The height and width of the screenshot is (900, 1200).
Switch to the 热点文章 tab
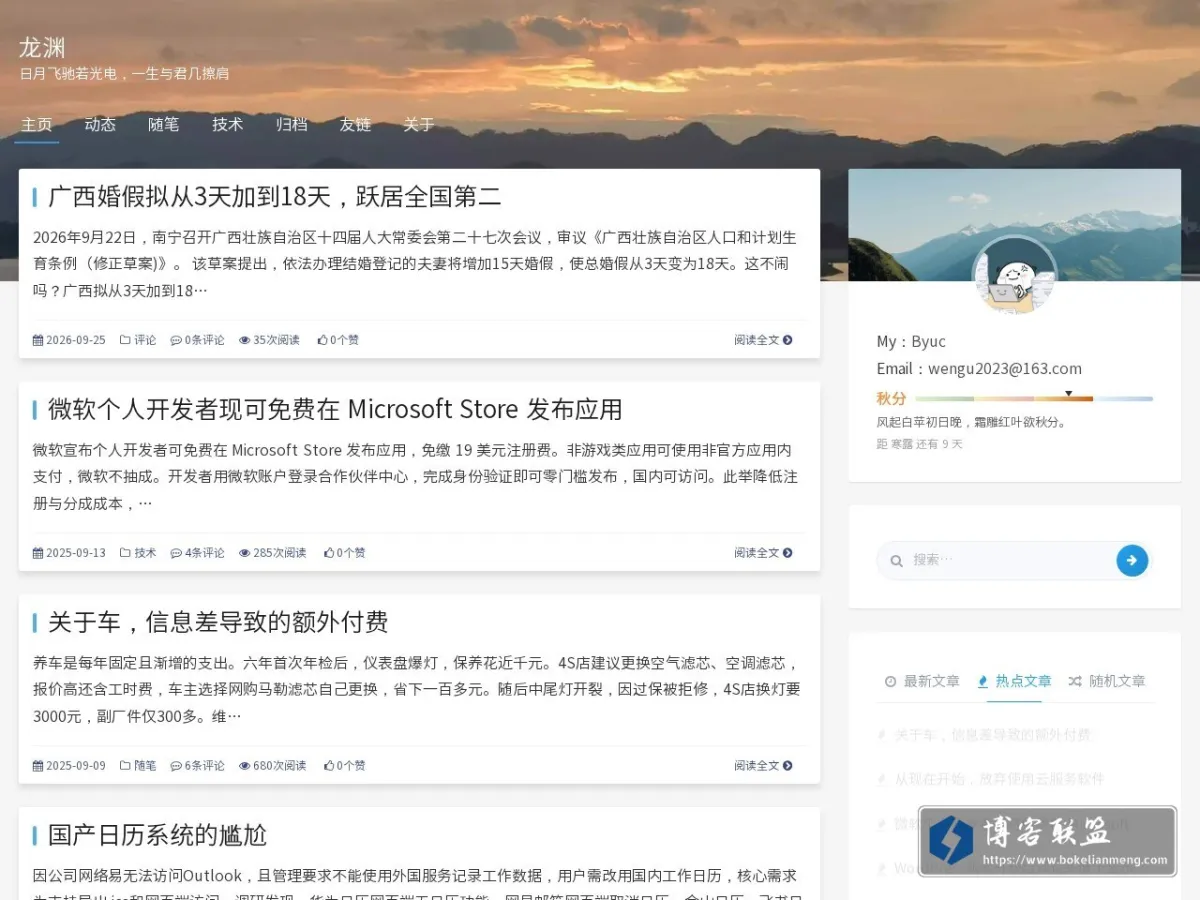pyautogui.click(x=1014, y=681)
